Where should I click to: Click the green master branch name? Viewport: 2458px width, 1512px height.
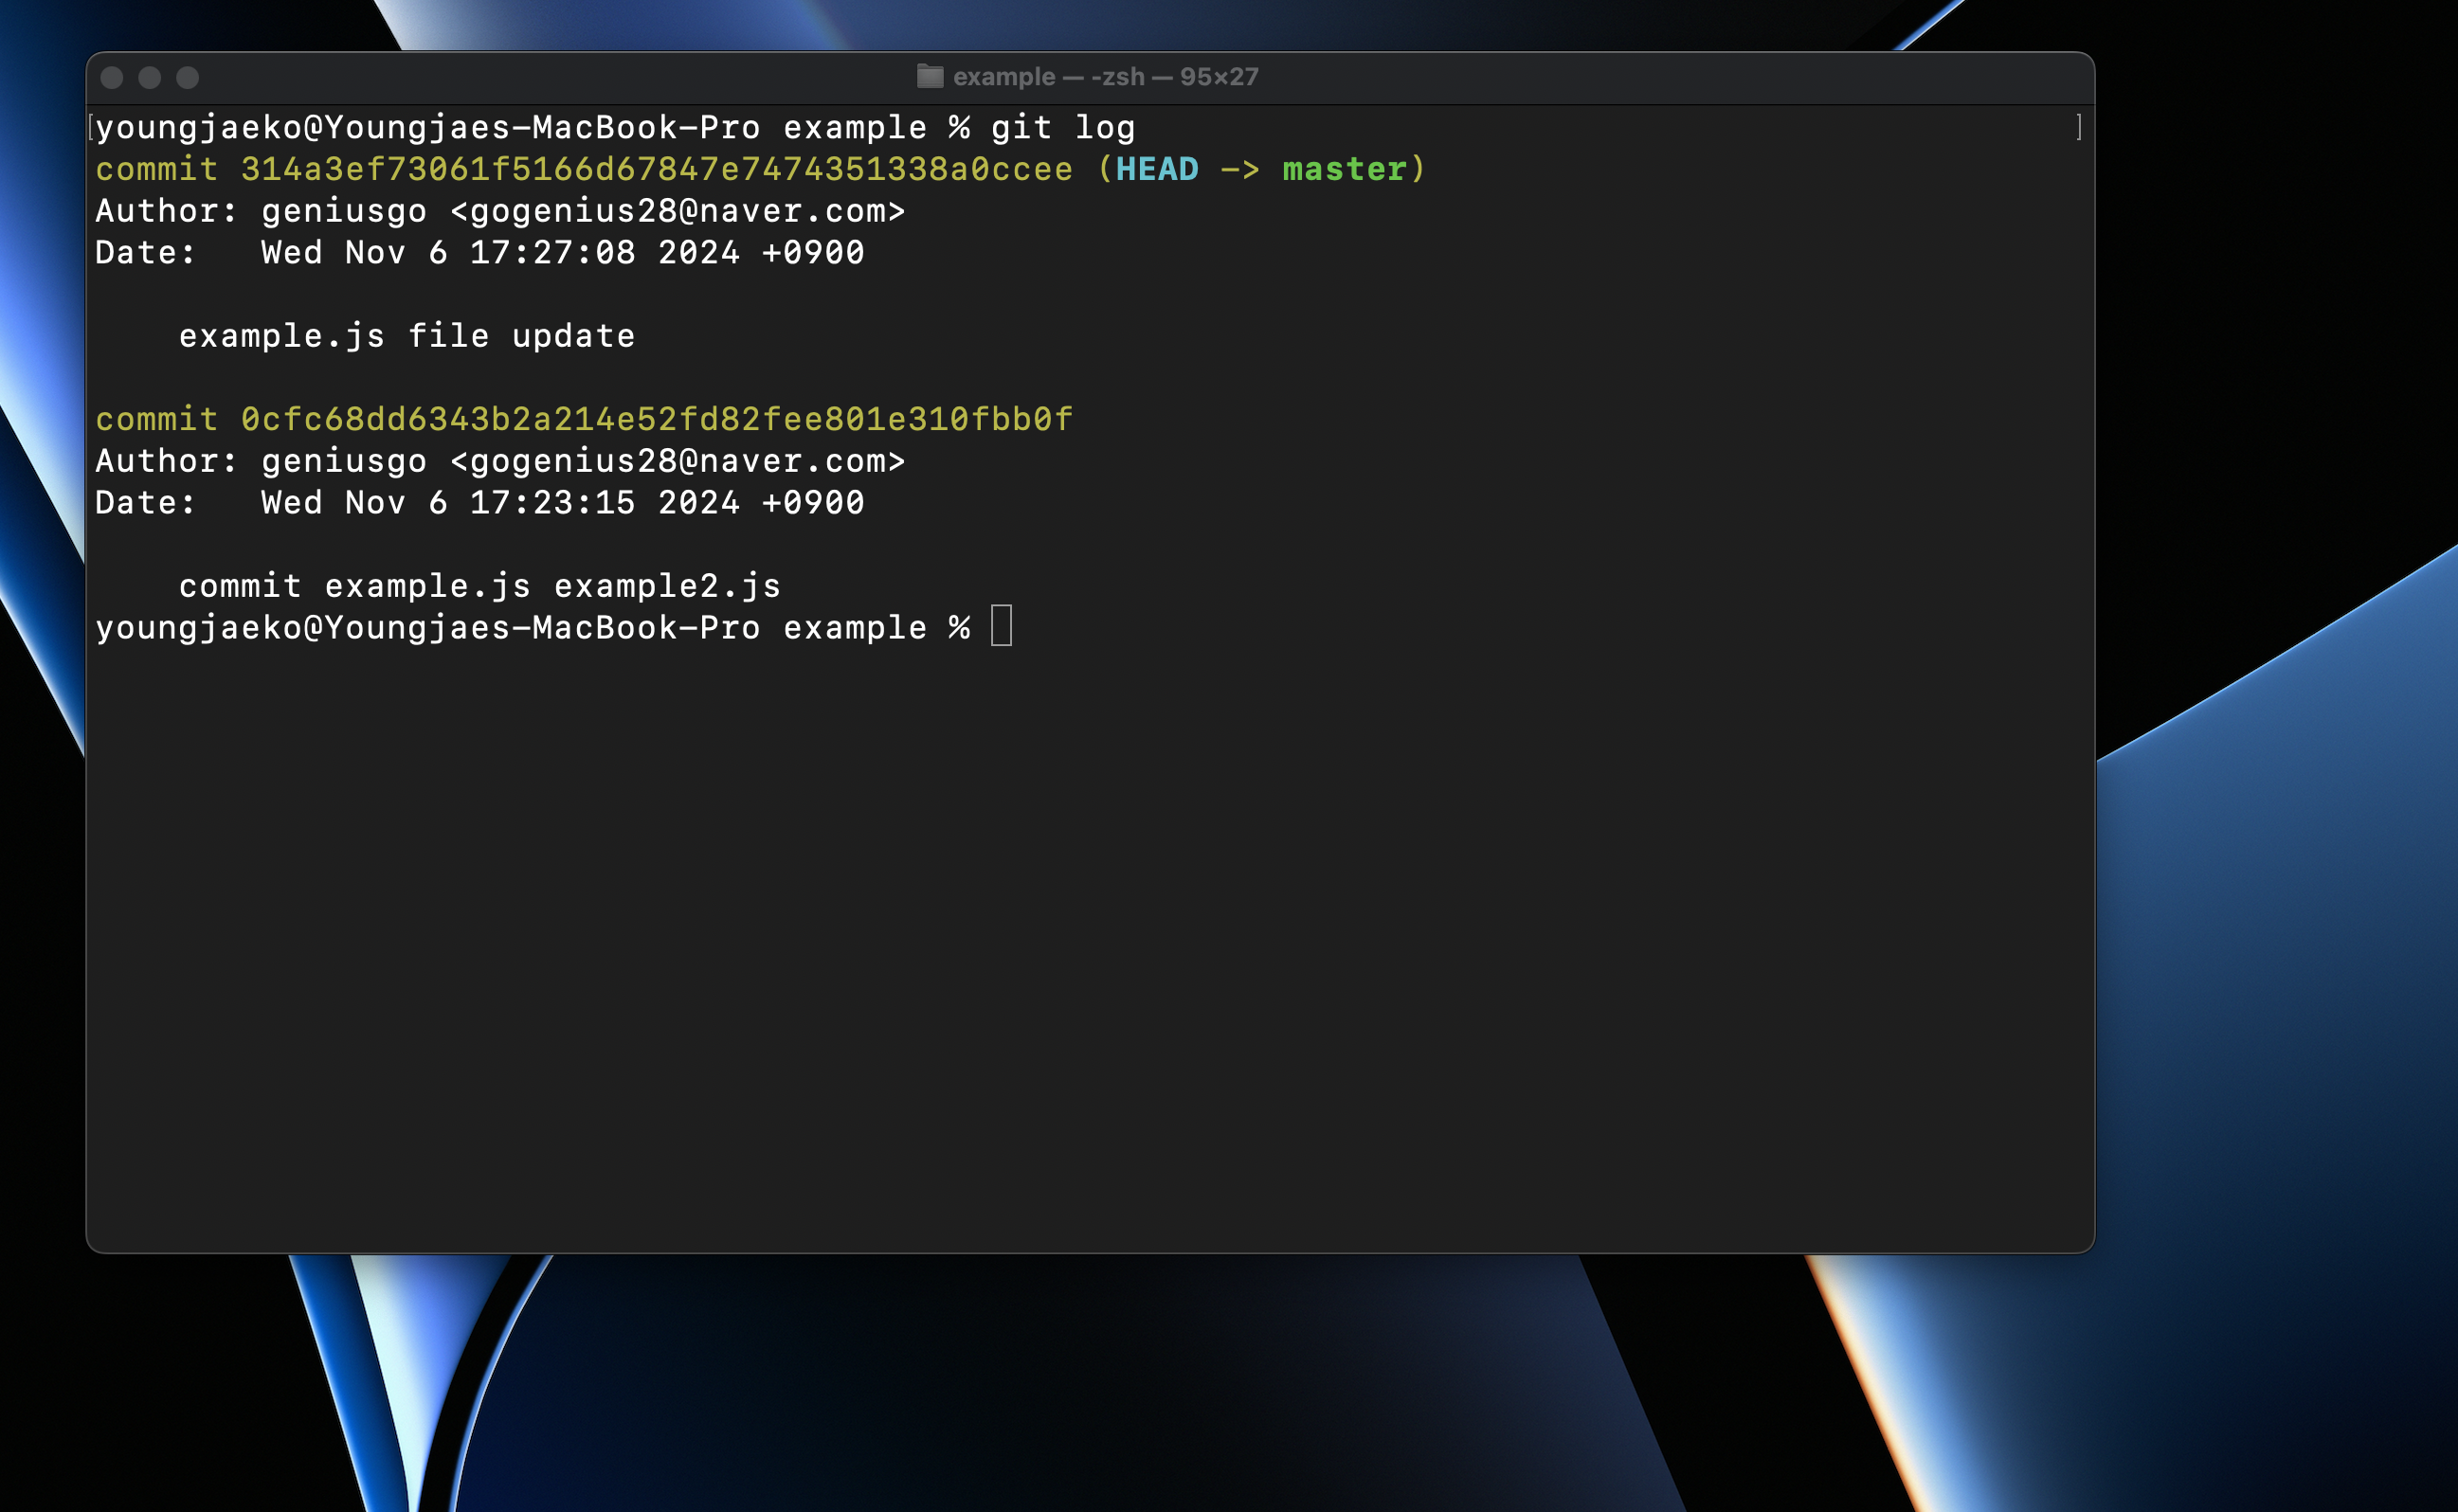point(1343,170)
